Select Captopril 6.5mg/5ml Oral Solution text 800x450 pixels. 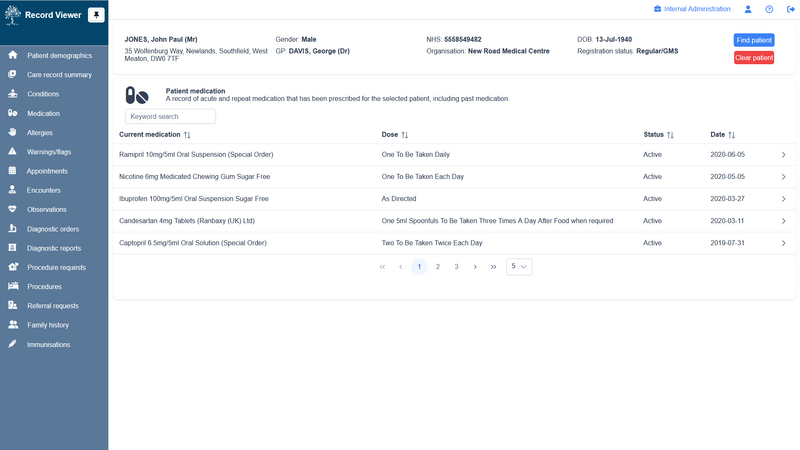click(x=193, y=243)
